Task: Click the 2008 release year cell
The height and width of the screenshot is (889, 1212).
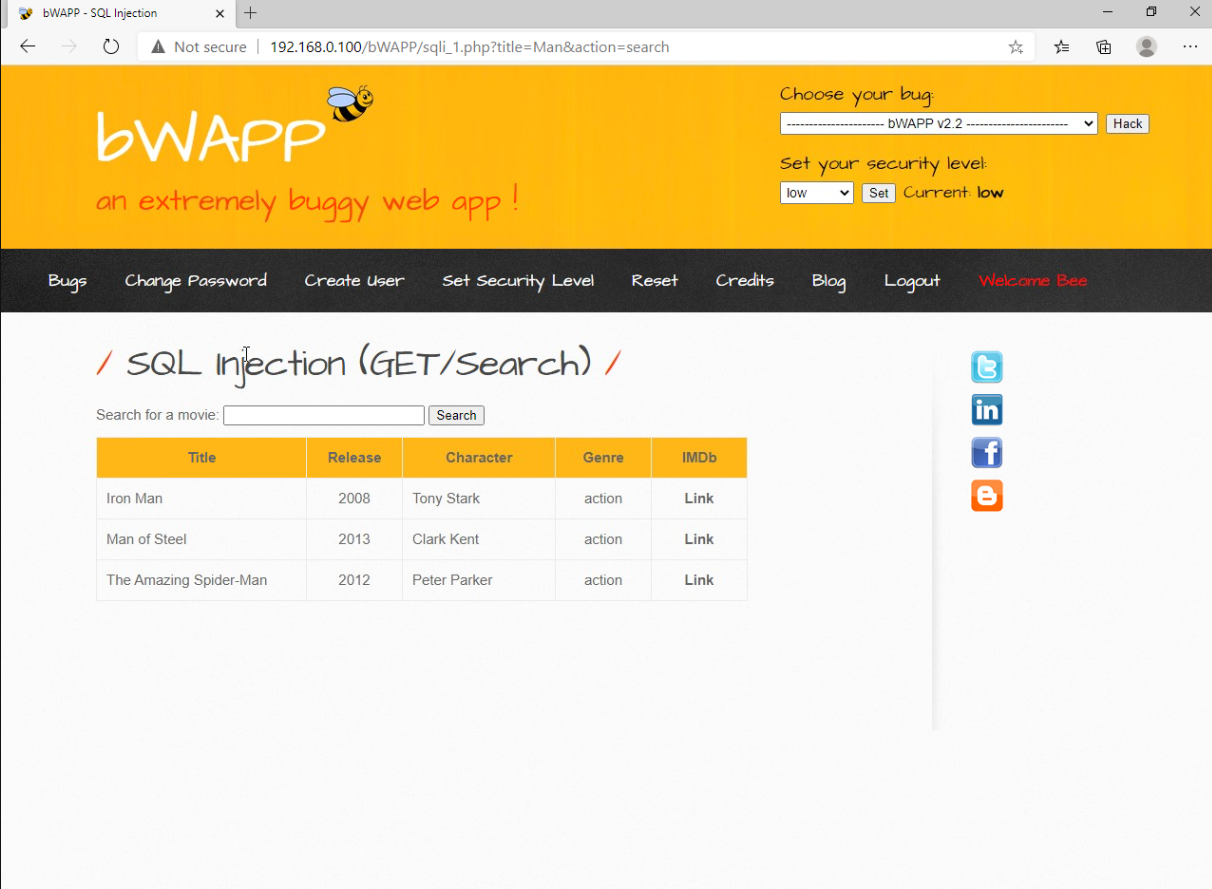Action: pyautogui.click(x=354, y=498)
